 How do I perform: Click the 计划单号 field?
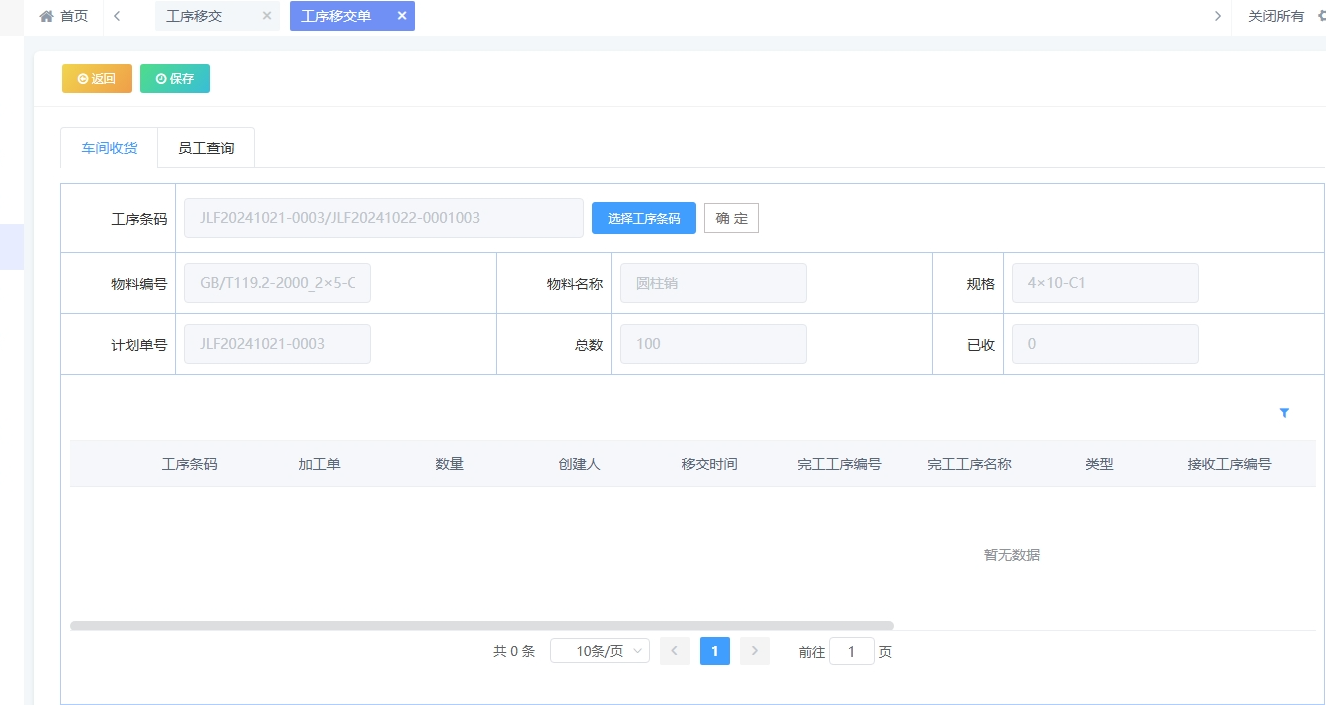click(x=277, y=344)
